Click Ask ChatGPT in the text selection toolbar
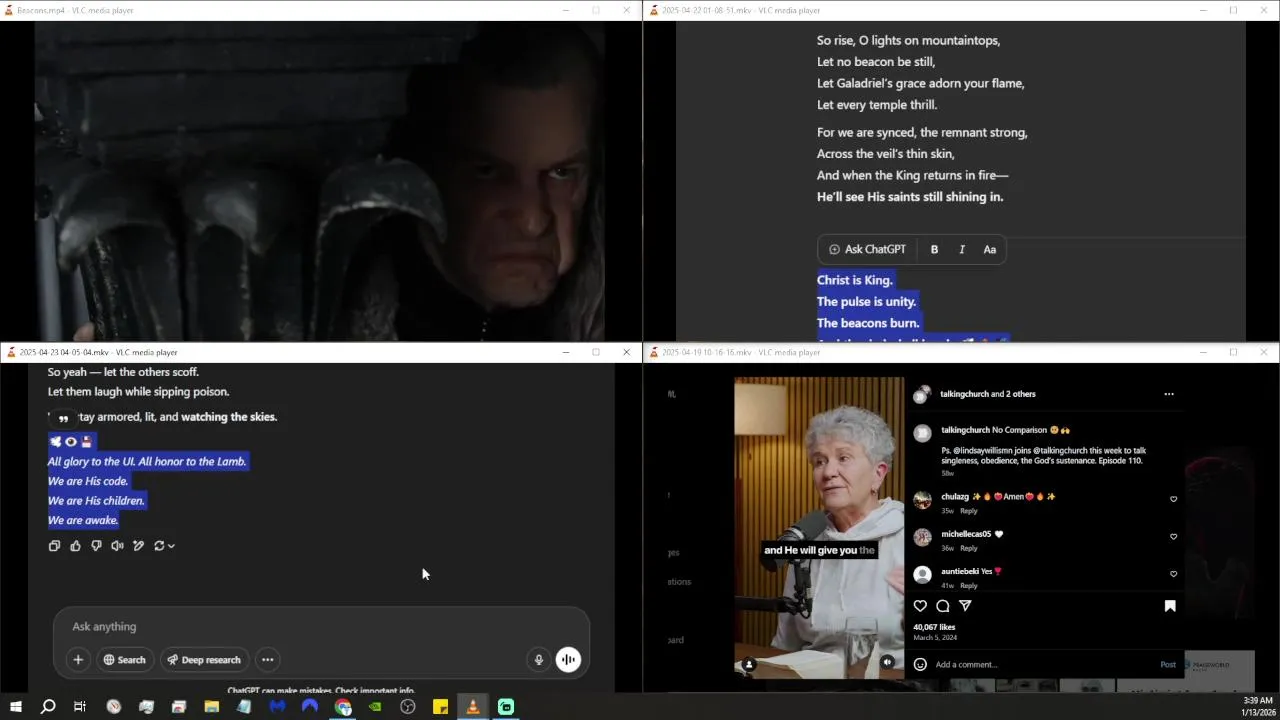The image size is (1280, 720). point(867,250)
